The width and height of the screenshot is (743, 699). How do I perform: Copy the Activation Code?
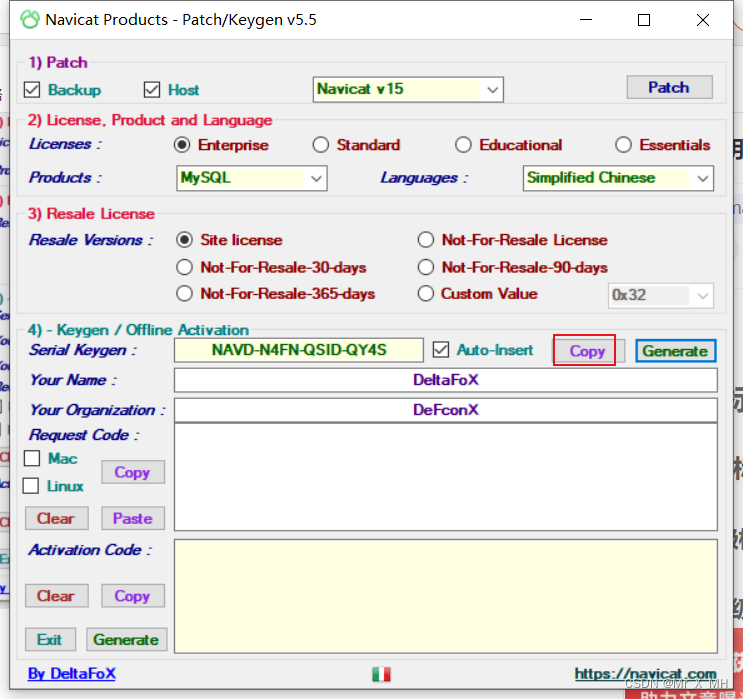pyautogui.click(x=133, y=596)
